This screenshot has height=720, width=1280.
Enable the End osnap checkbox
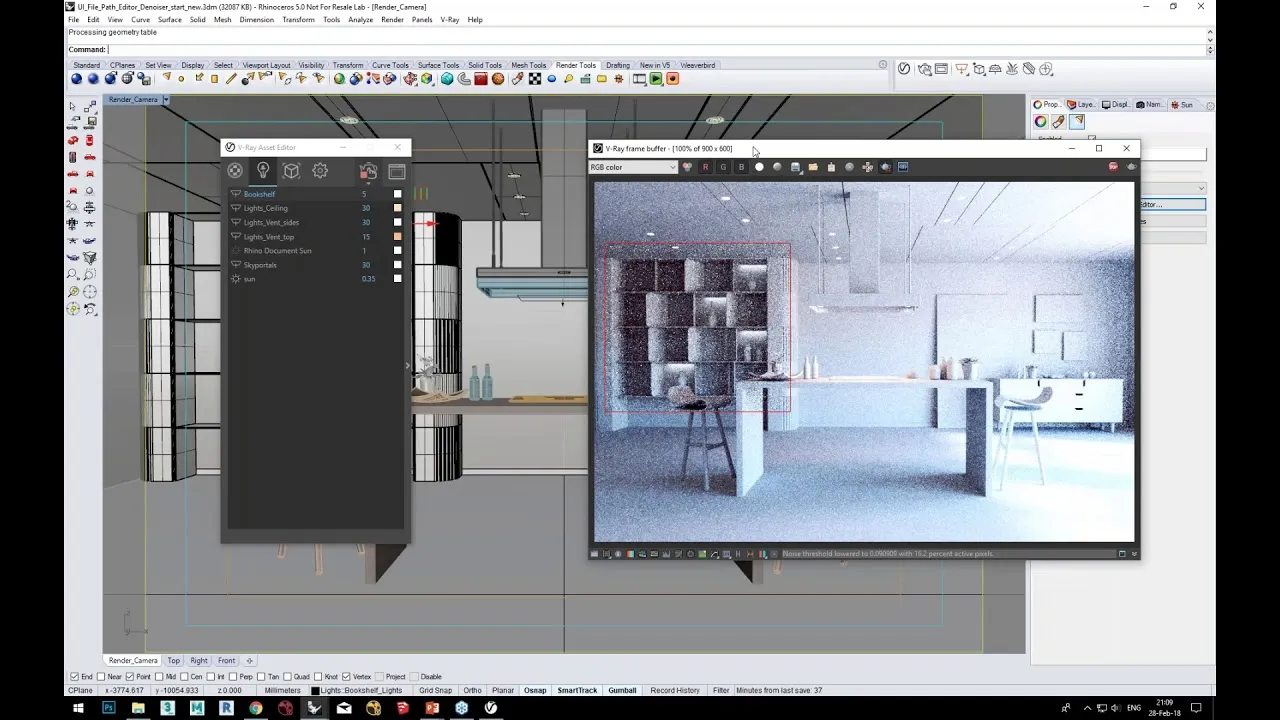click(74, 677)
